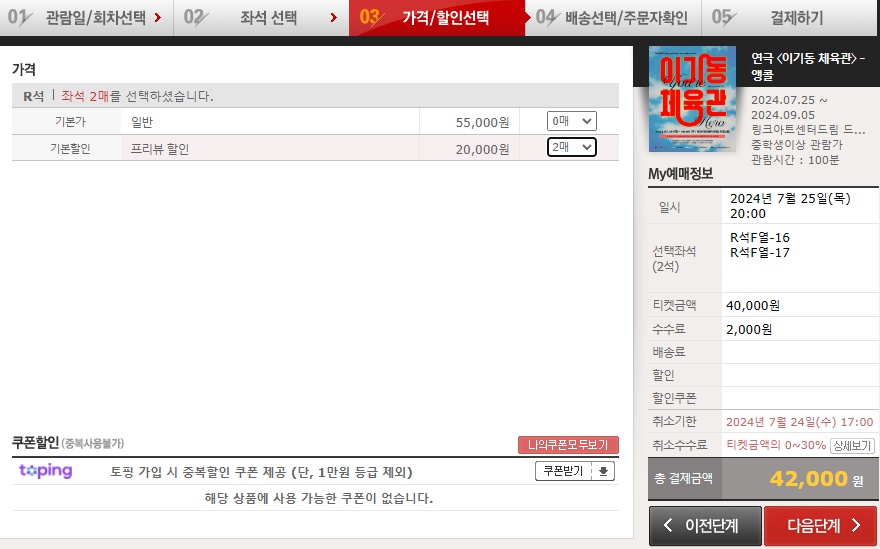
Task: Go to step 01 관람일/회차선택
Action: [86, 17]
